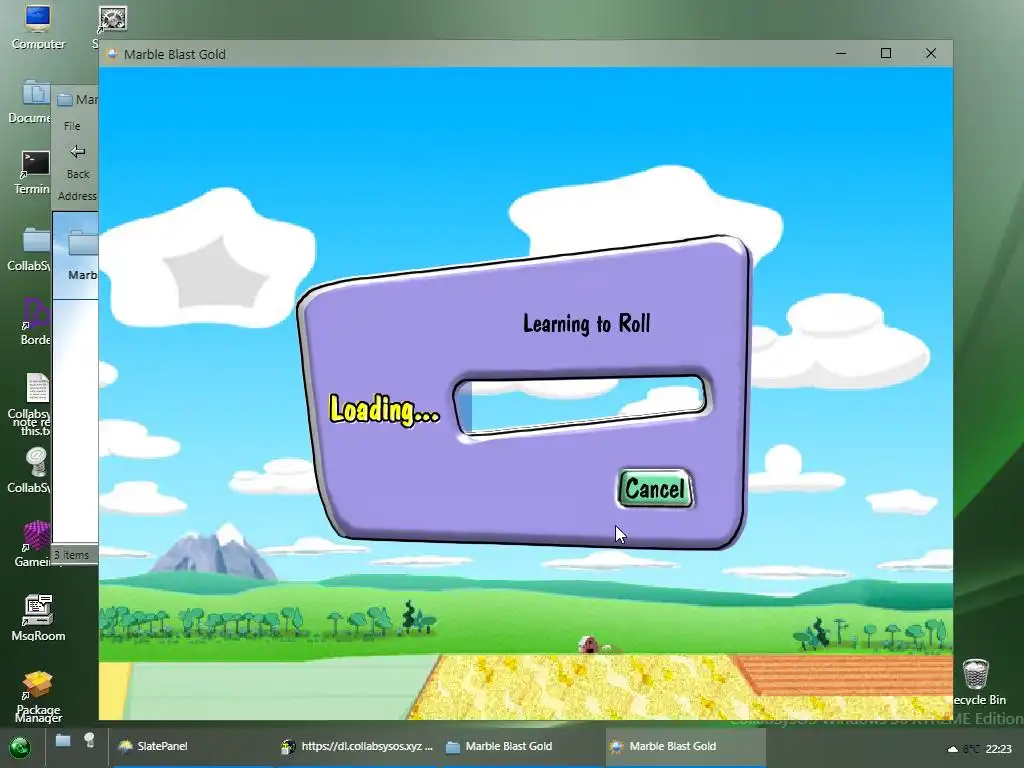Image resolution: width=1024 pixels, height=768 pixels.
Task: Switch to the SlatePanel taskbar item
Action: coord(193,746)
